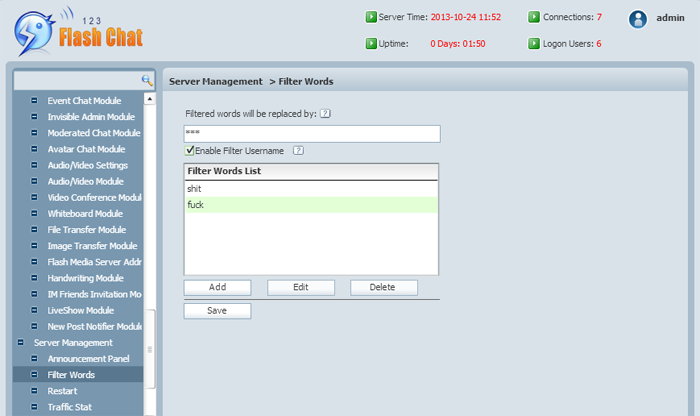Screen dimensions: 700x416
Task: Click the replacement text input field
Action: coord(312,133)
